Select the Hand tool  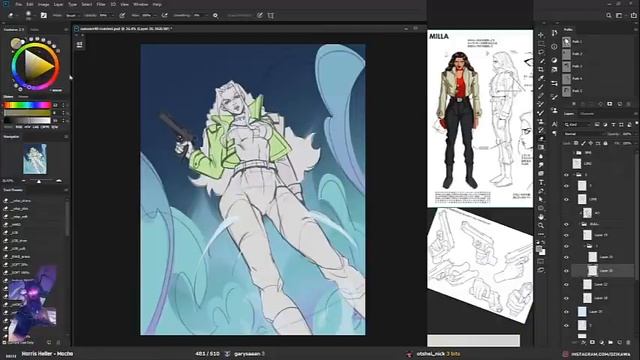coord(541,217)
